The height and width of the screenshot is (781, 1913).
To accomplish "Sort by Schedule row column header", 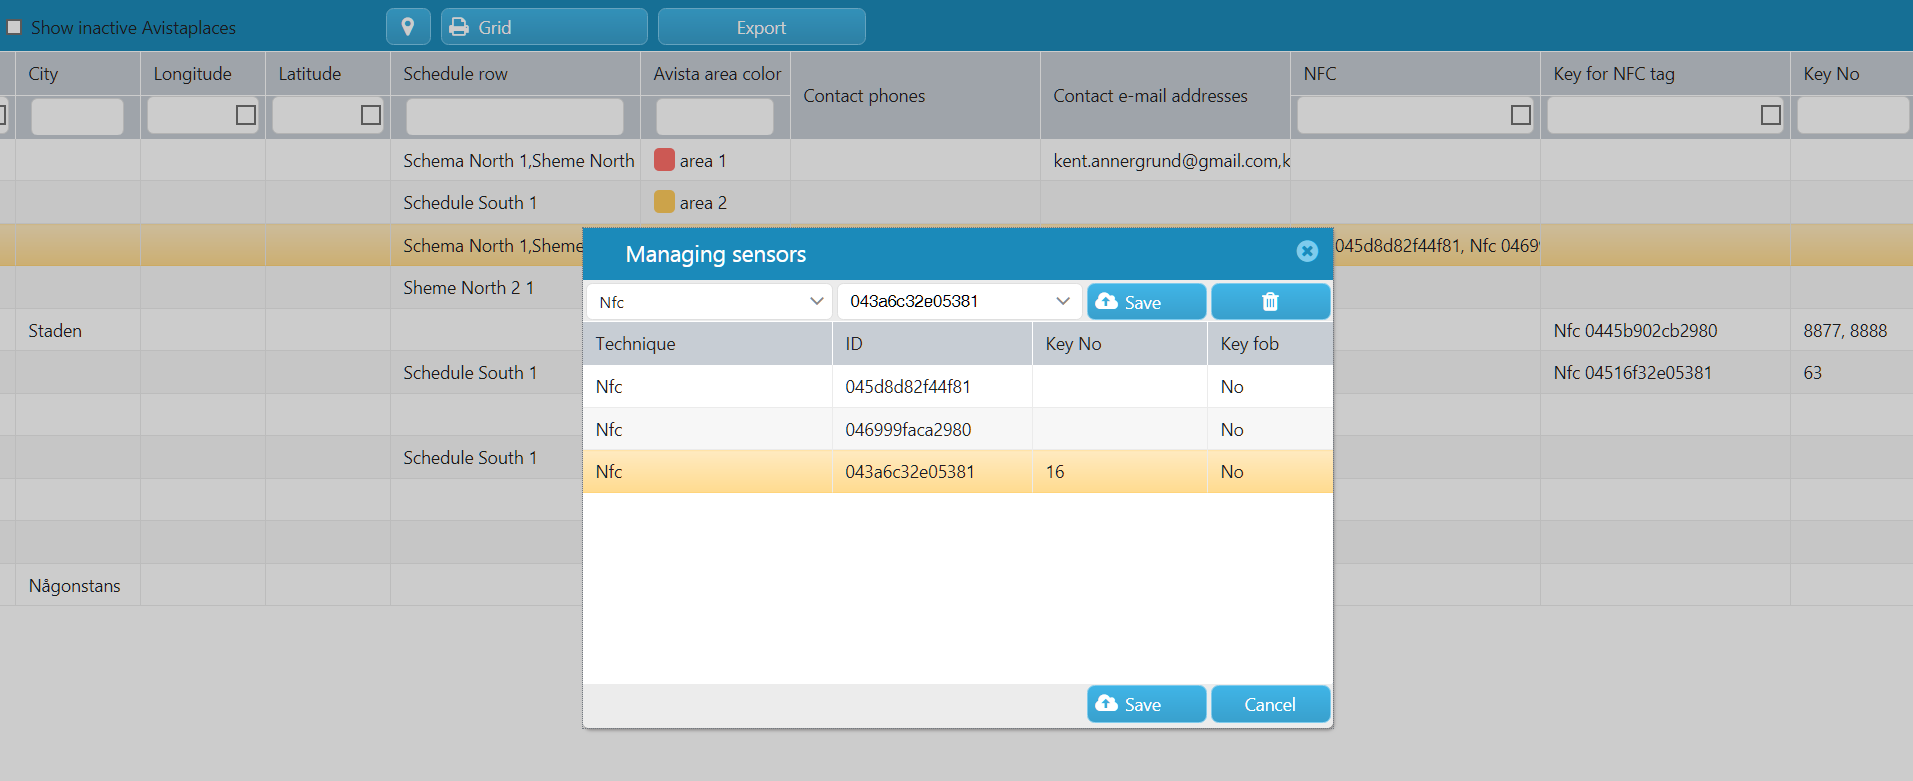I will pos(515,74).
